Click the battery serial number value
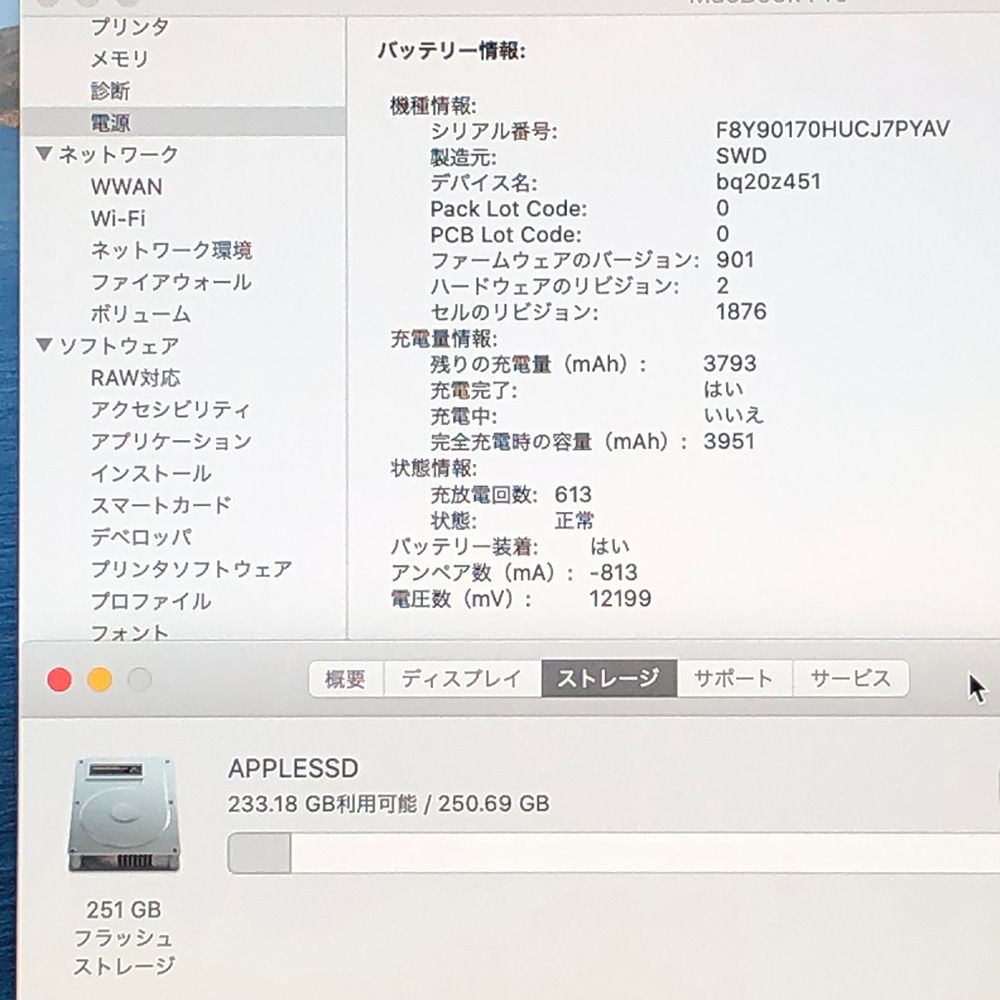The image size is (1000, 1000). pyautogui.click(x=832, y=130)
